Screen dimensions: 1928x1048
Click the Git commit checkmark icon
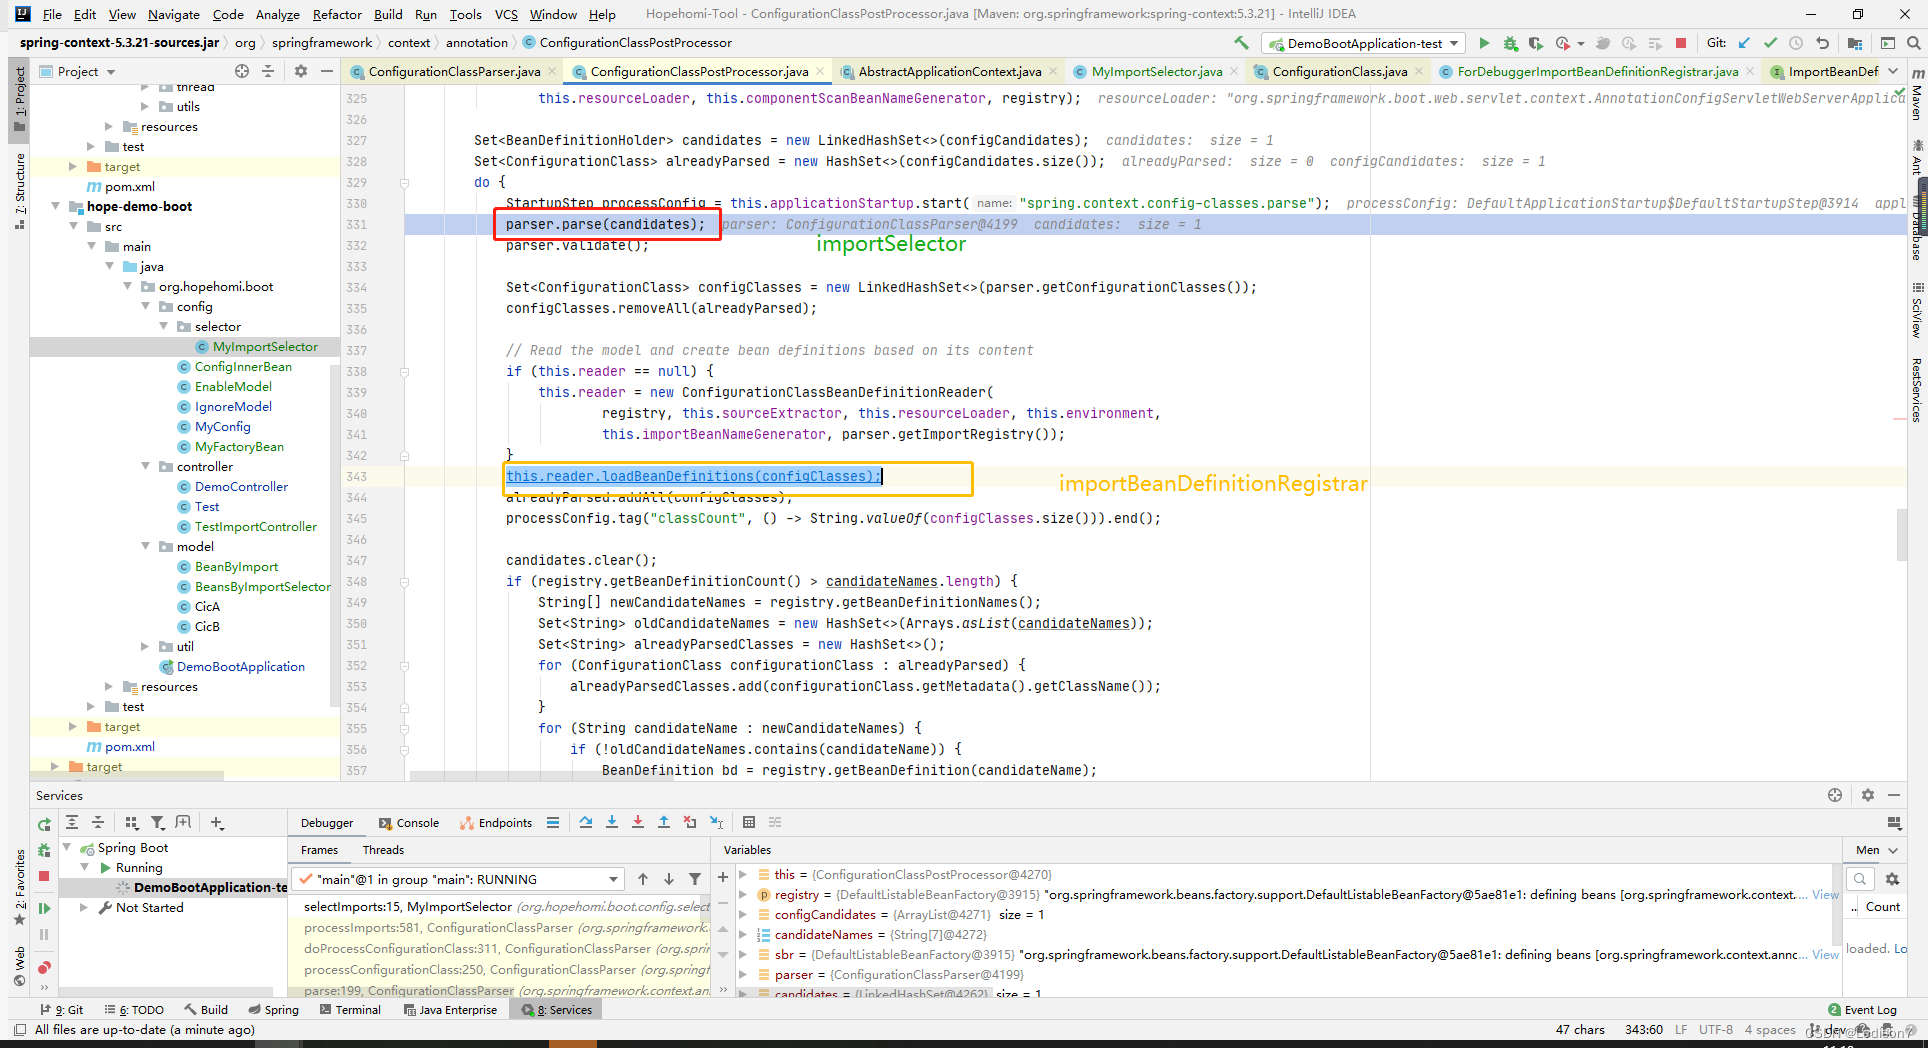coord(1770,43)
